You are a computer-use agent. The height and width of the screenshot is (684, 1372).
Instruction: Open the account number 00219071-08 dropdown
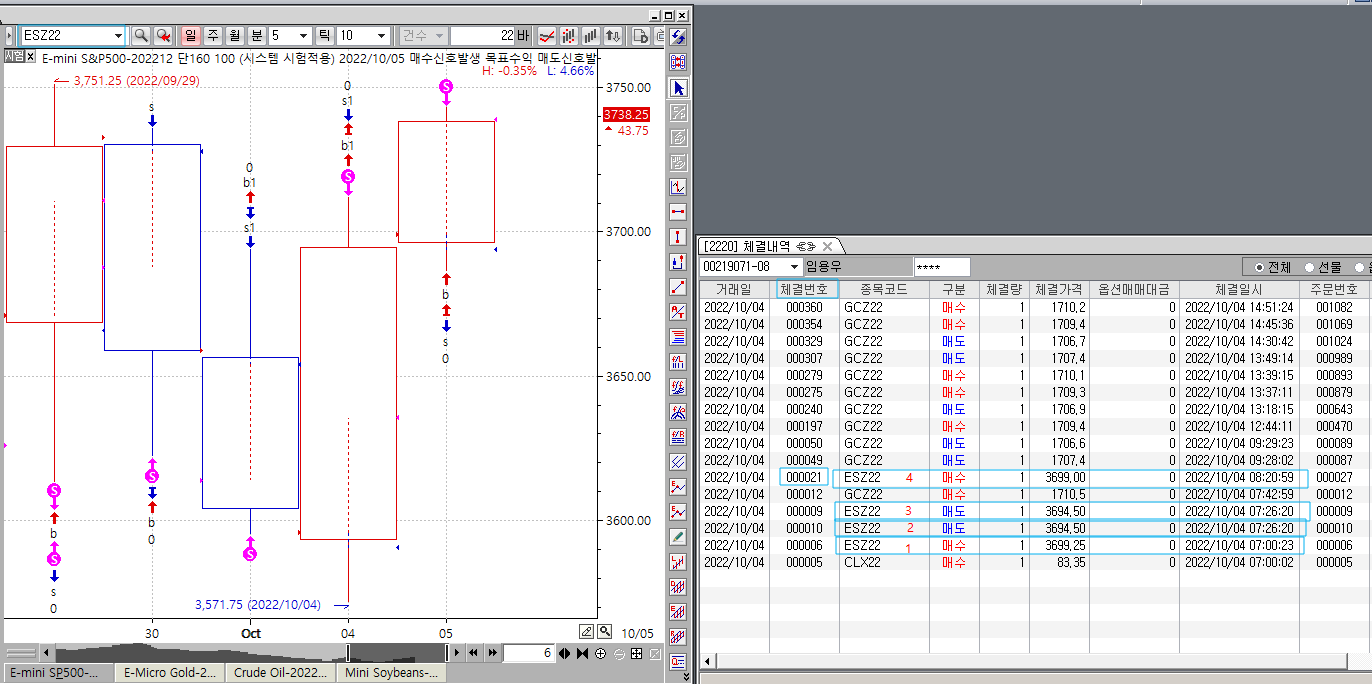pyautogui.click(x=795, y=267)
